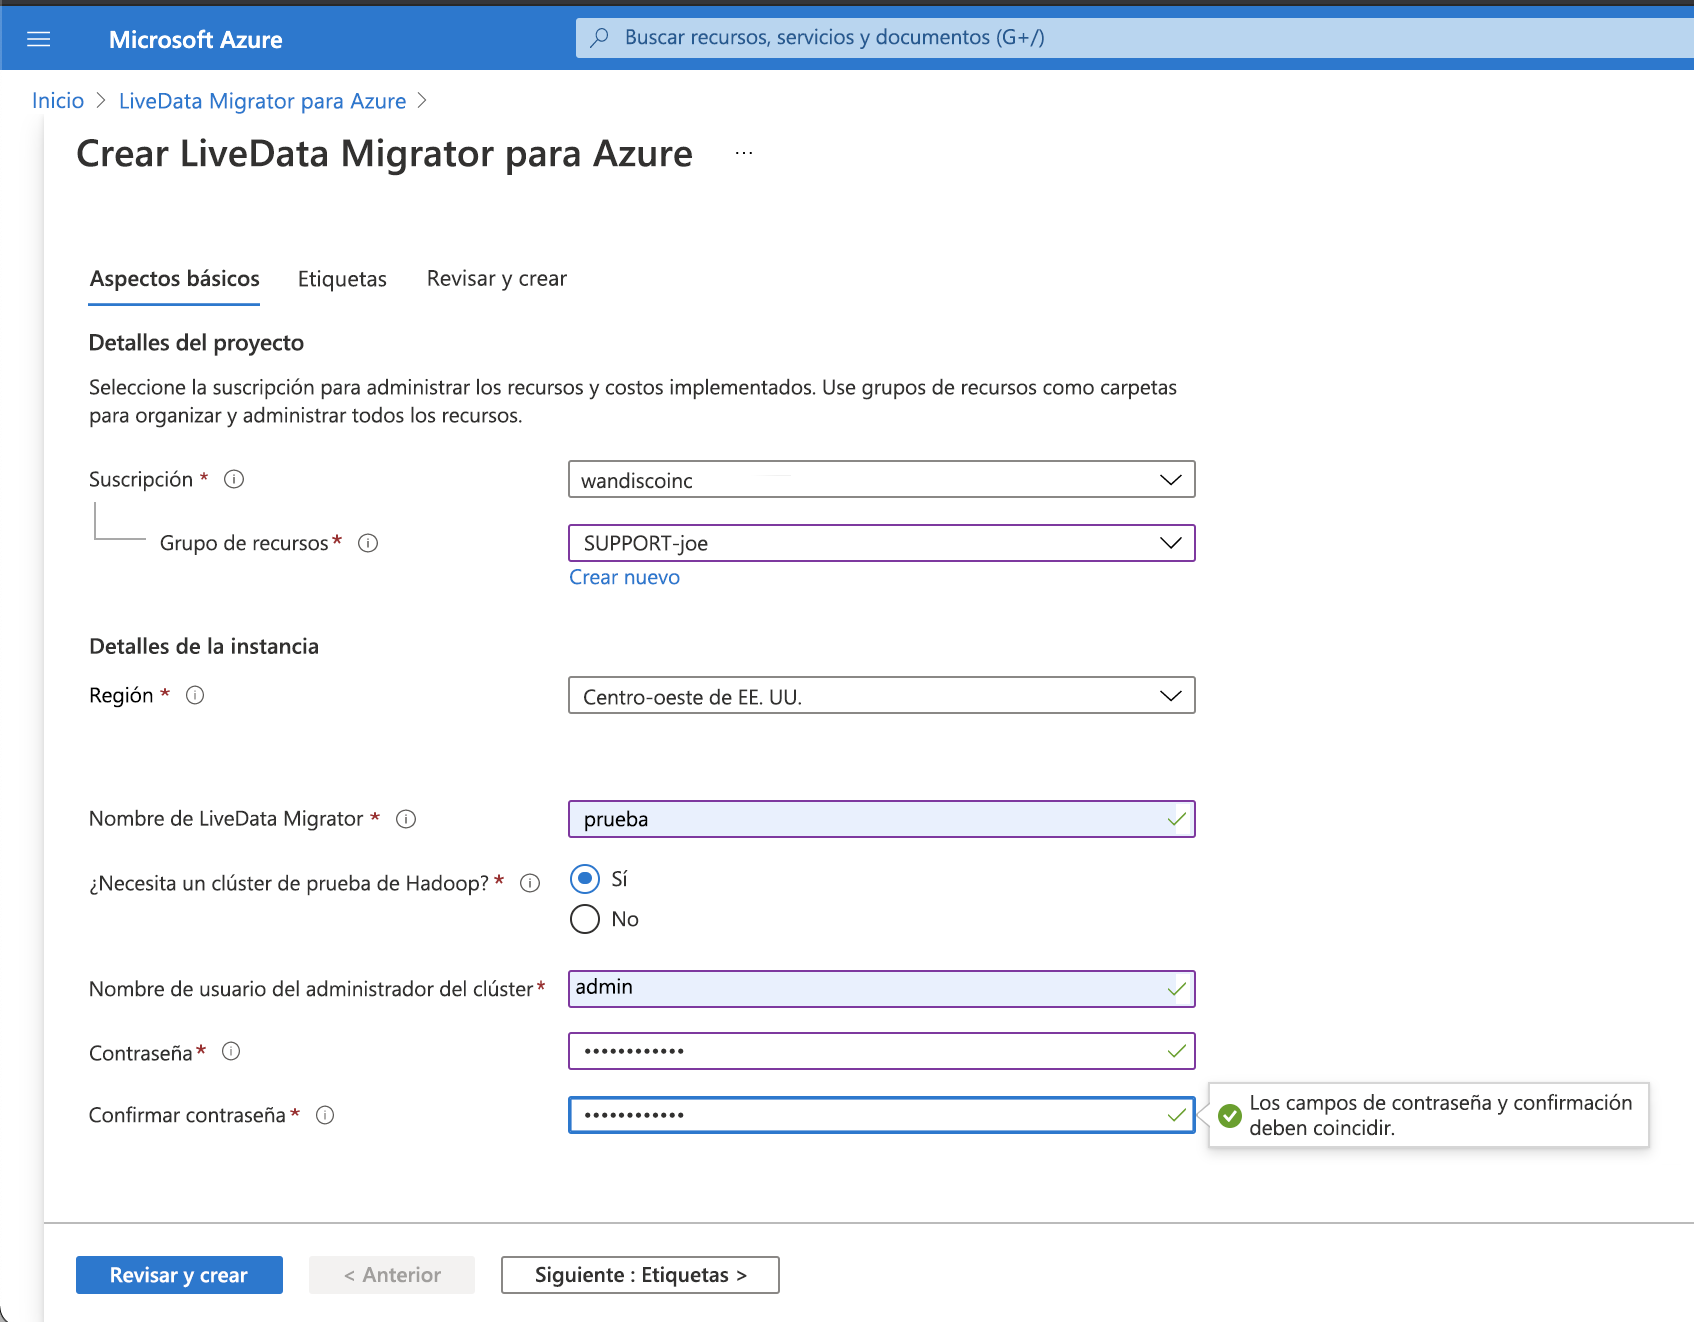
Task: Open the Suscripción dropdown showing wandiscoinc
Action: [881, 479]
